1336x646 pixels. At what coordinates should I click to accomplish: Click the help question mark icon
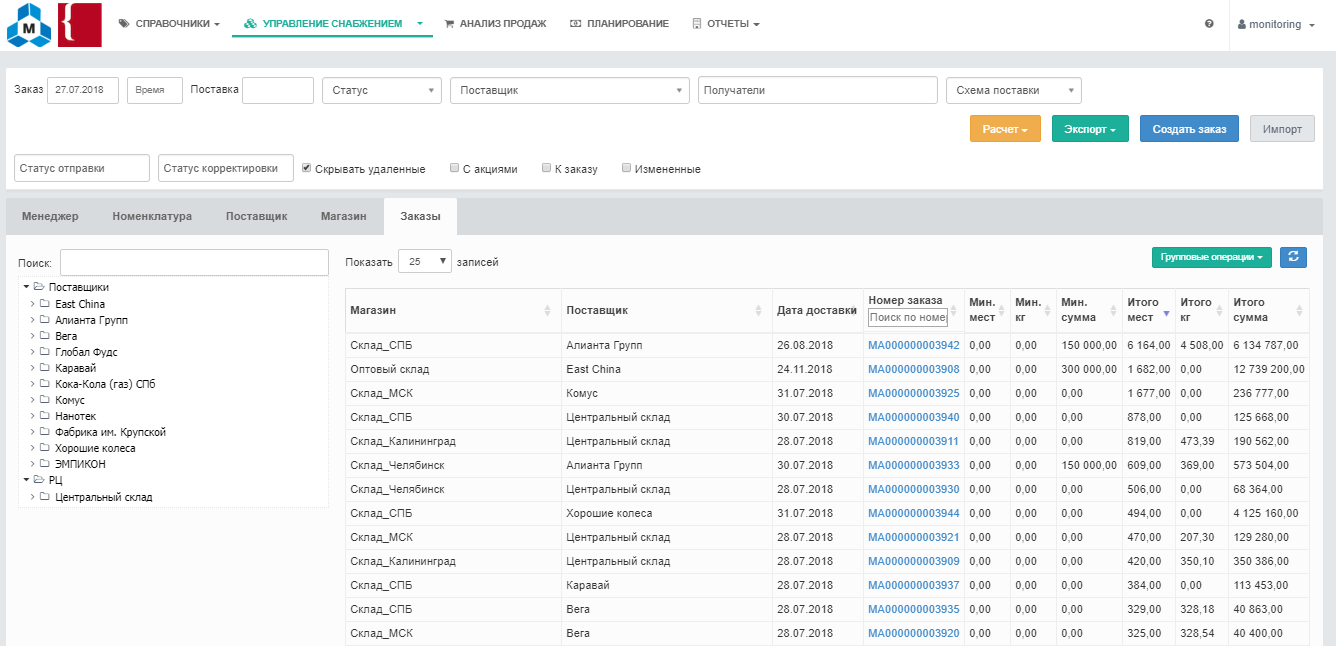click(x=1209, y=24)
